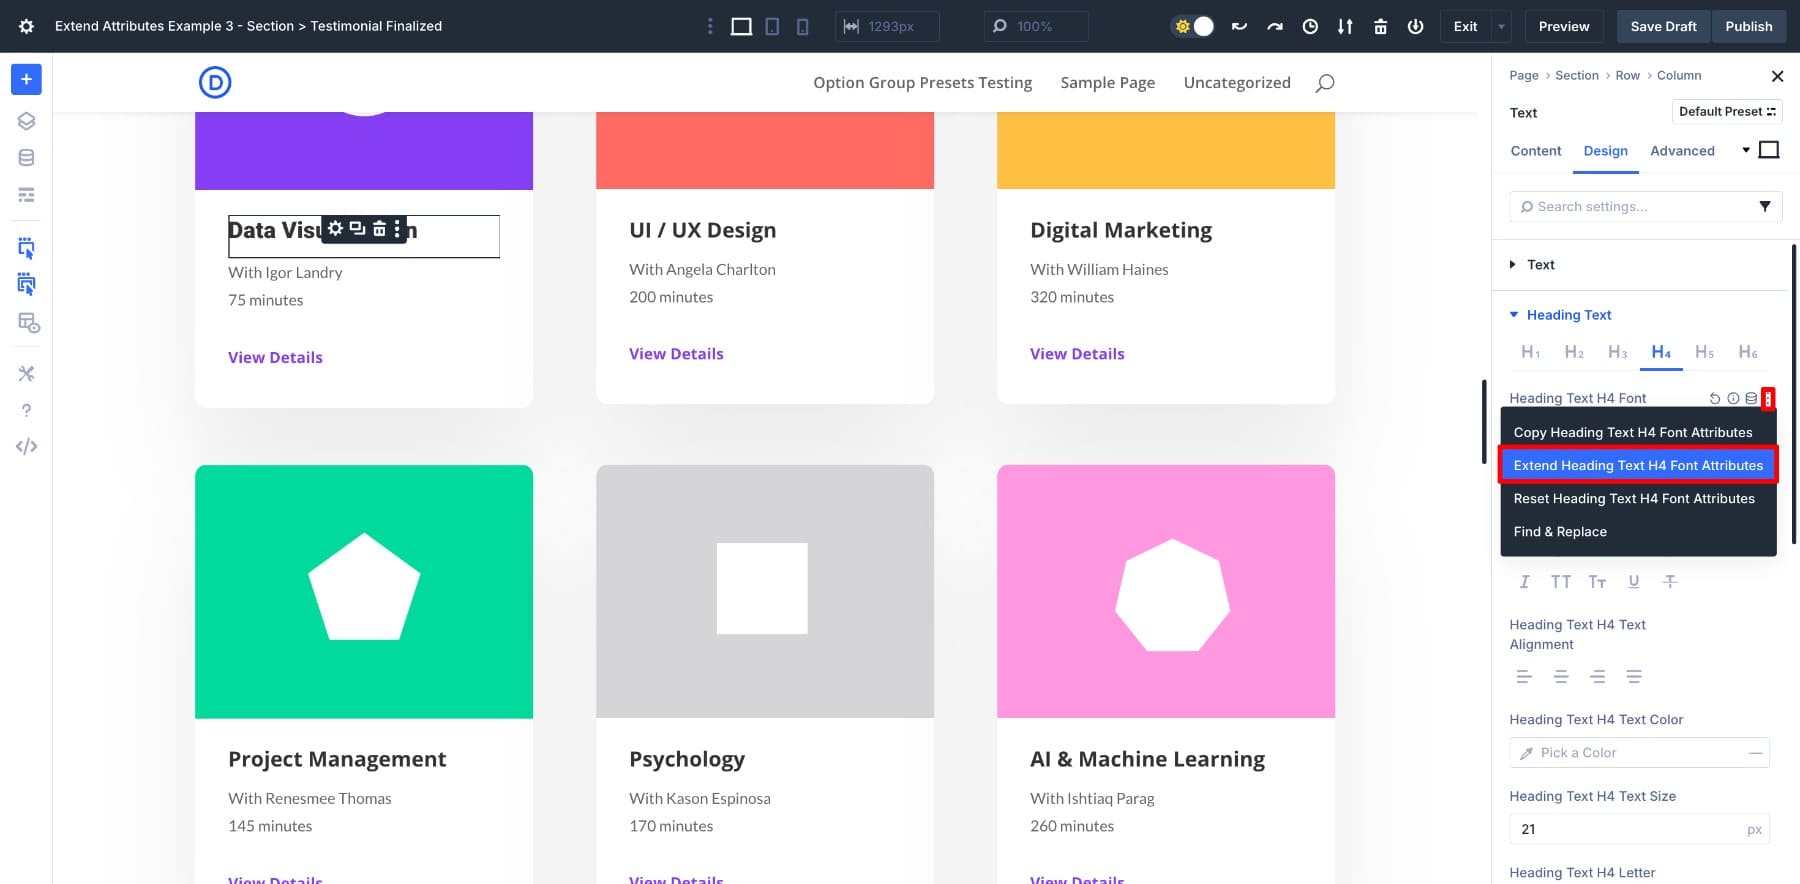Open the editing history clock icon

[1309, 27]
